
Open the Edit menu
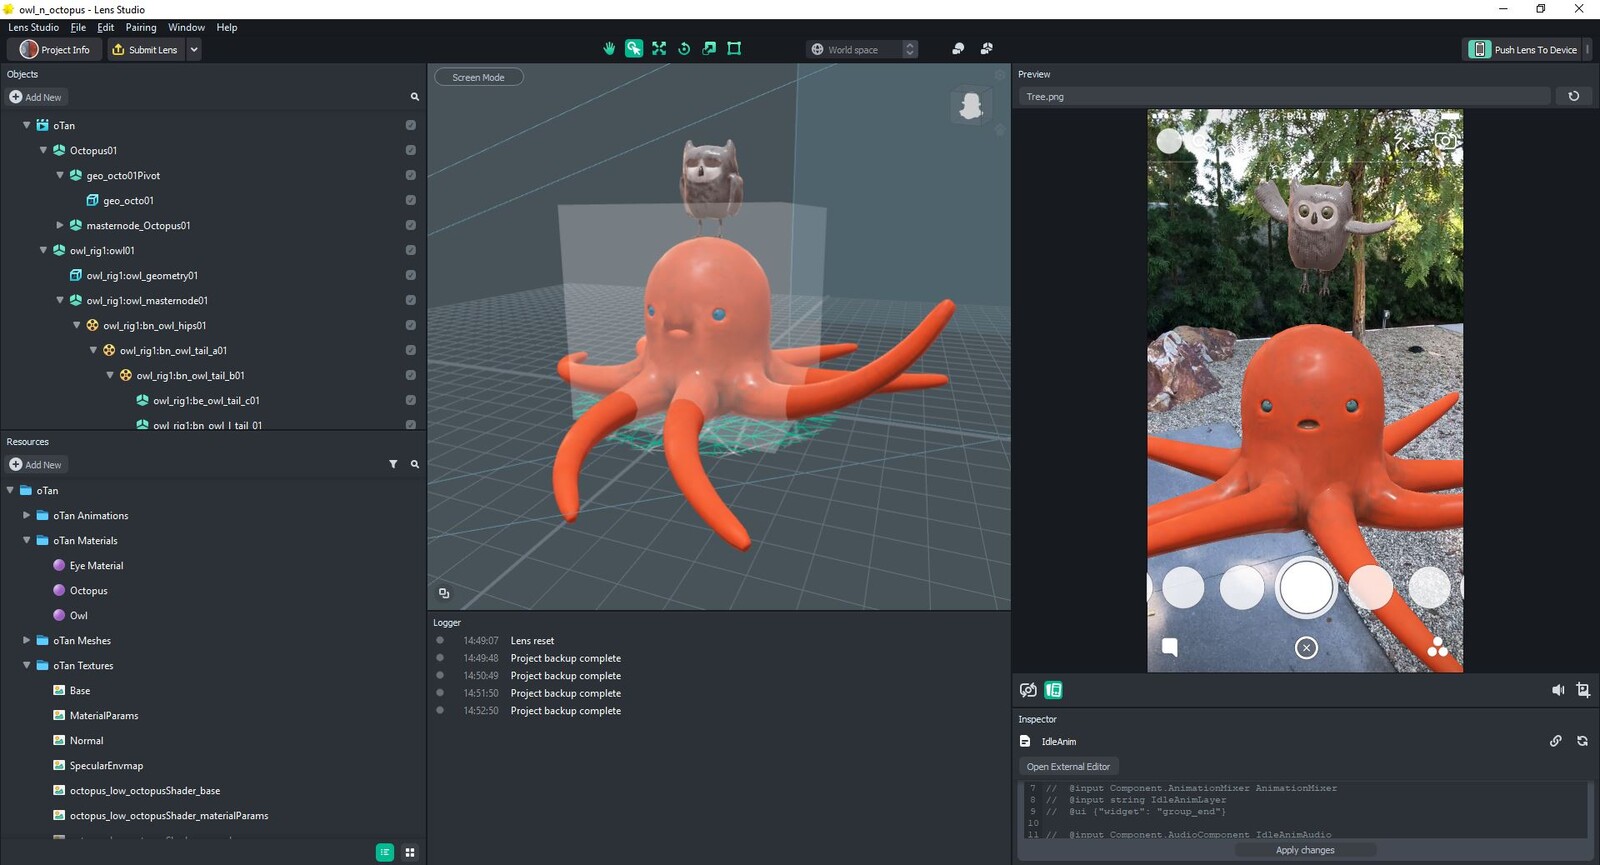105,27
